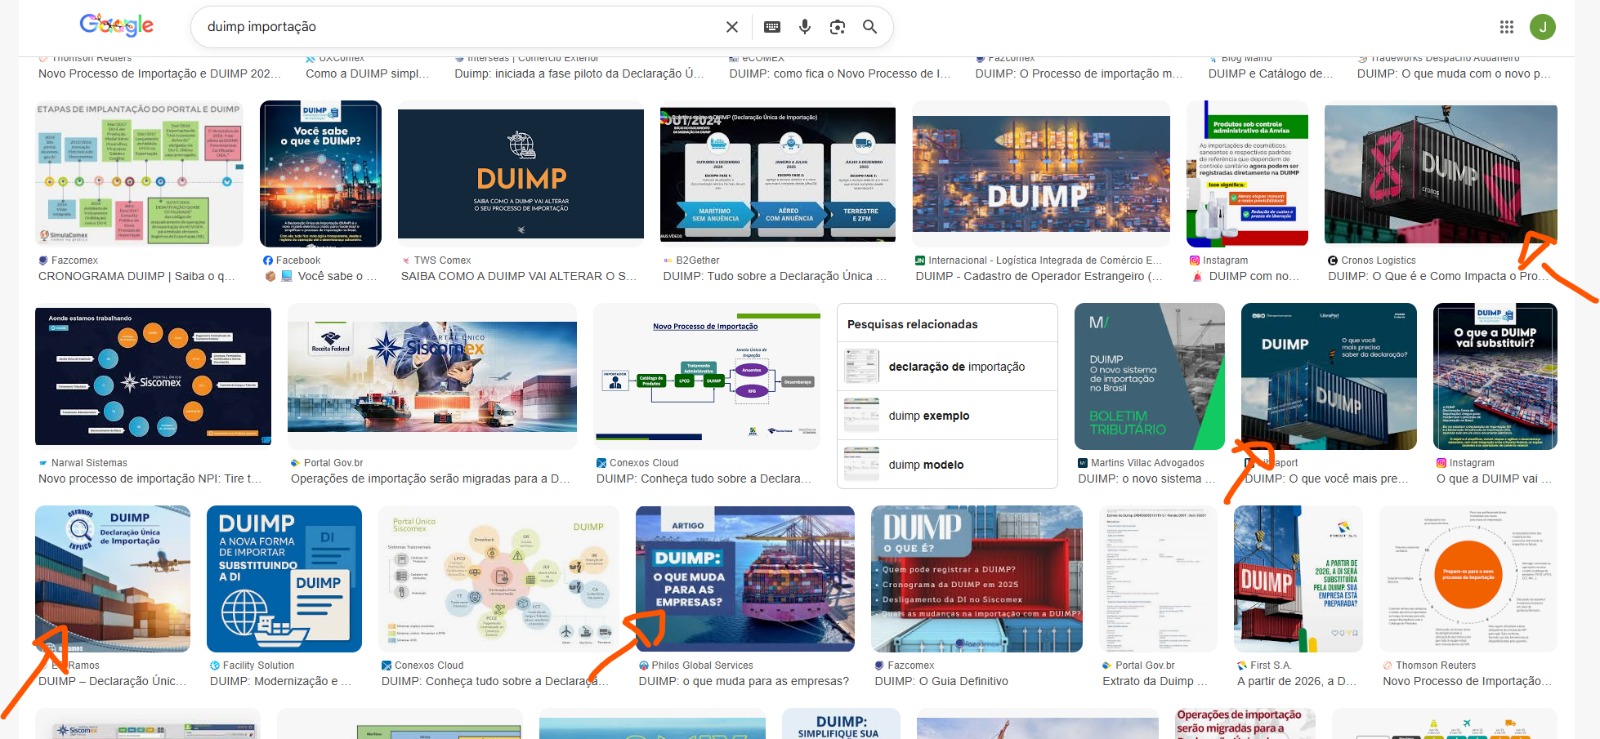The image size is (1600, 739).
Task: Open the 'Você sabe o que é DUIMP?' image
Action: [x=321, y=173]
